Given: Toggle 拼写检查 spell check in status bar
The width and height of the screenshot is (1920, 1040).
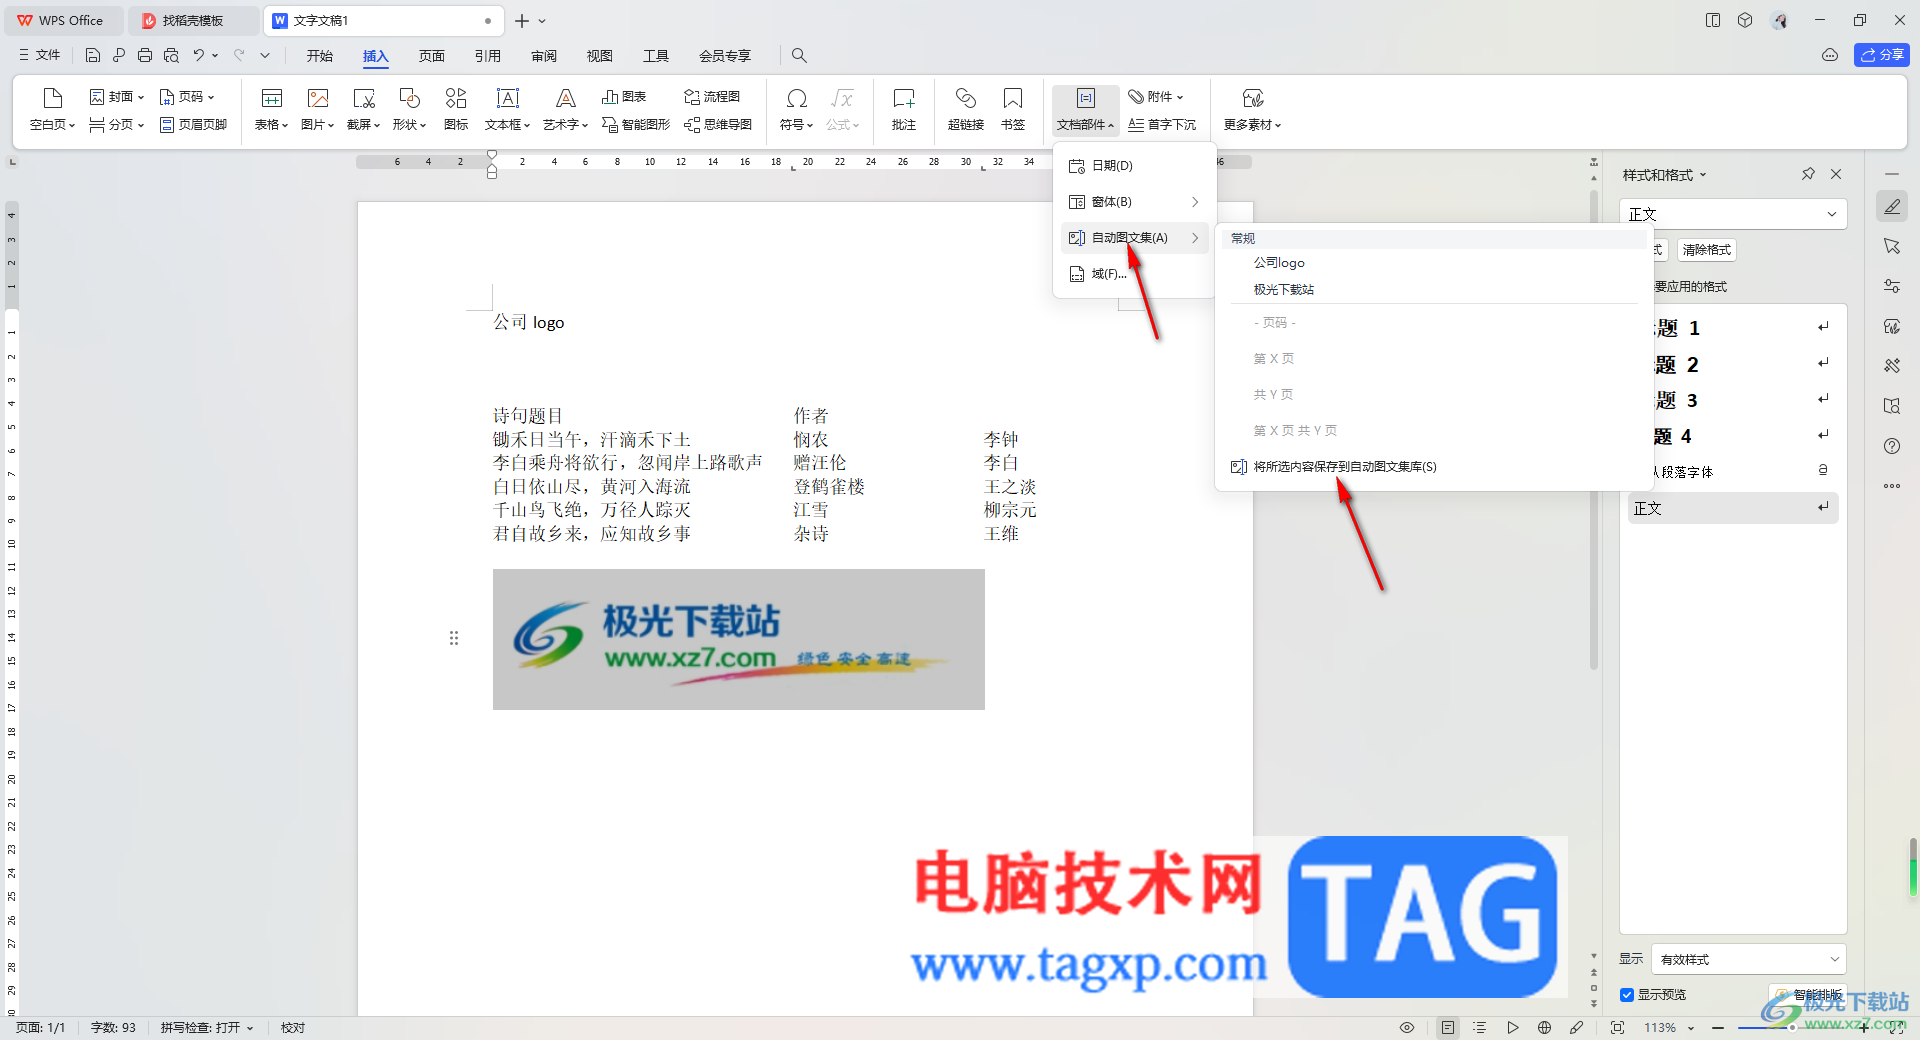Looking at the screenshot, I should click(207, 1028).
